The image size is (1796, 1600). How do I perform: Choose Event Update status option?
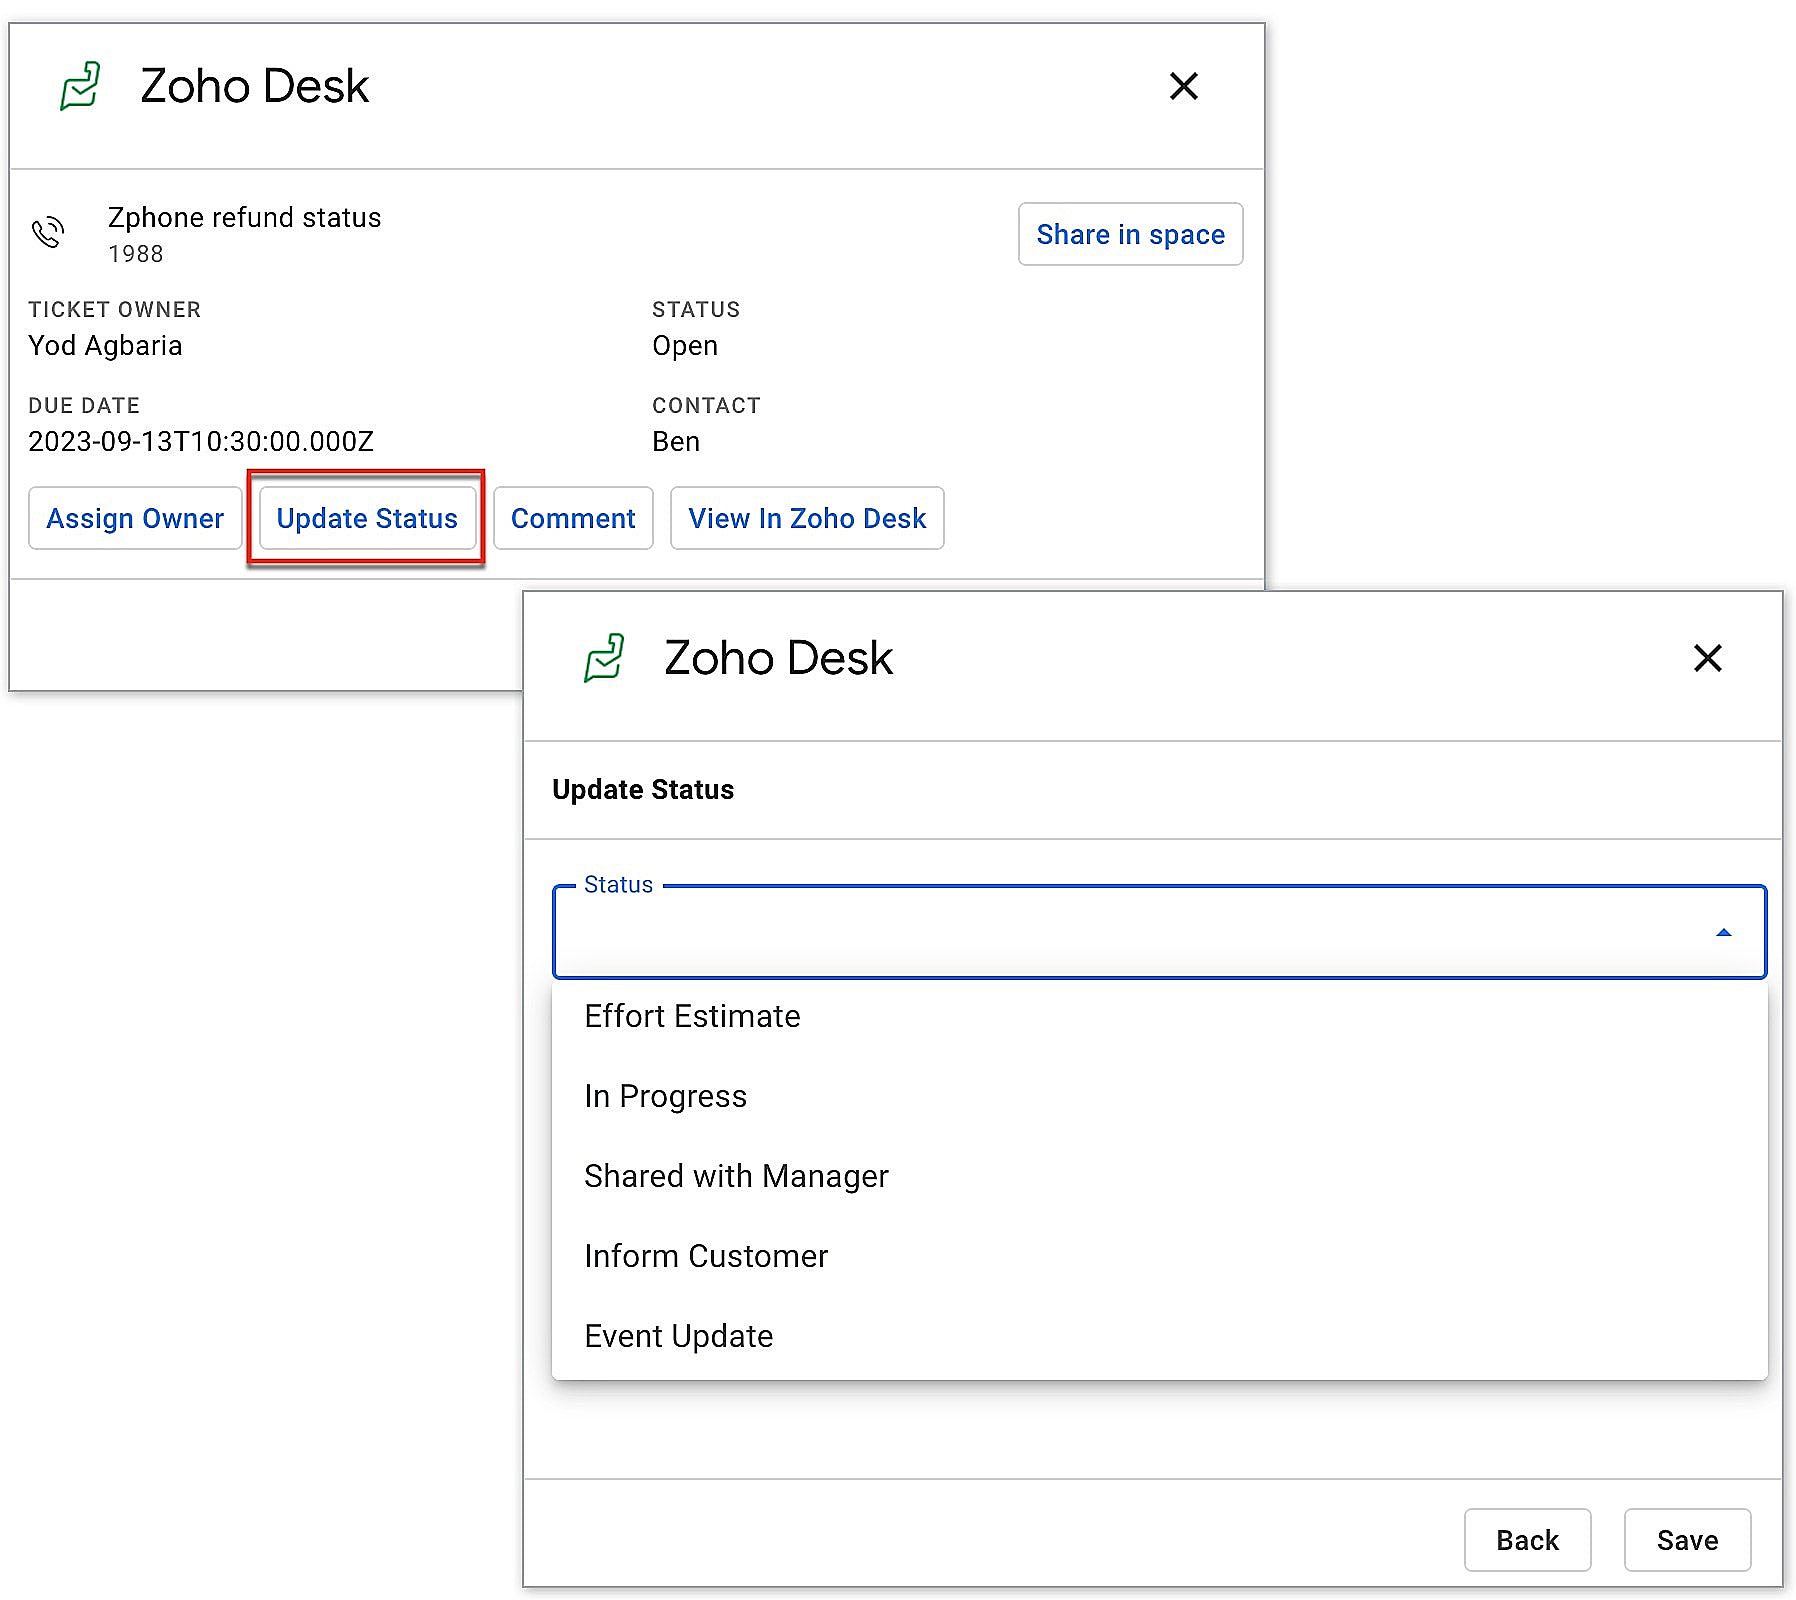pos(1160,1336)
